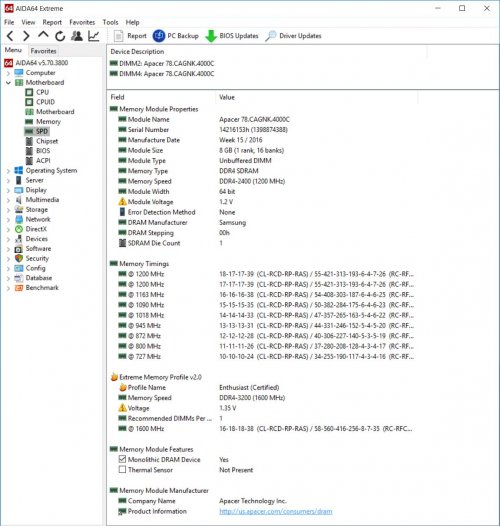
Task: Switch to the Menu tab
Action: pos(13,50)
